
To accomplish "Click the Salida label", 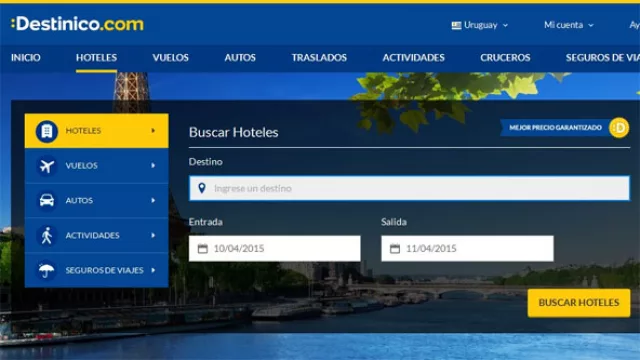I will click(x=394, y=222).
